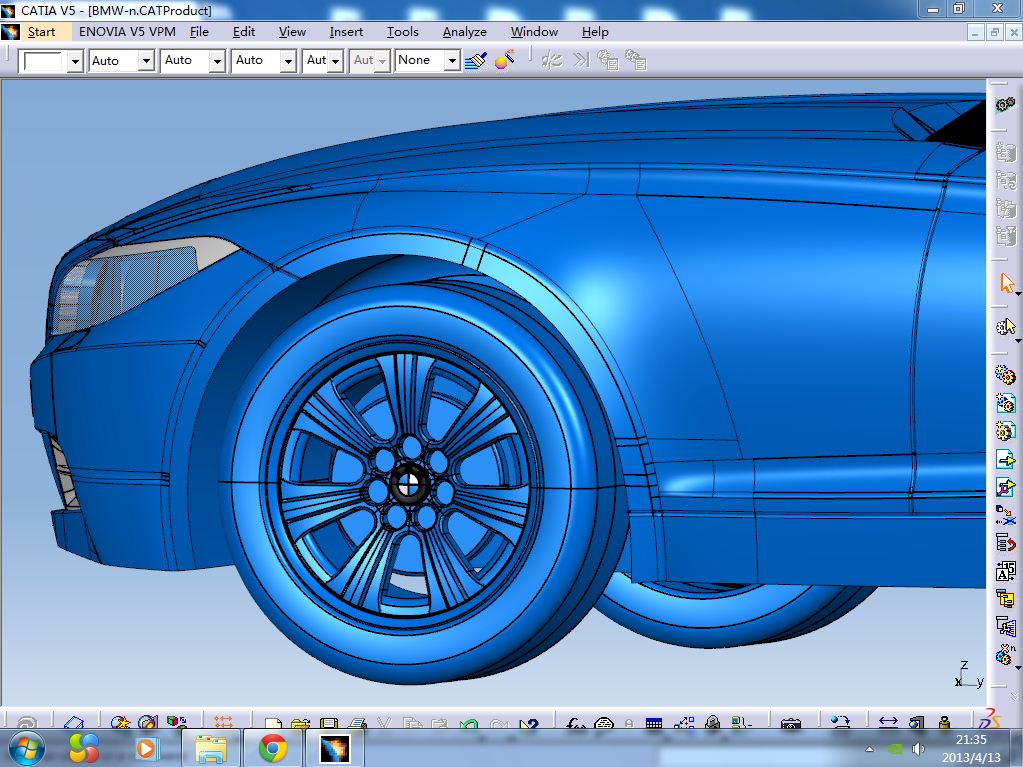Click the x-y-z axis indicator
This screenshot has width=1023, height=767.
(x=969, y=674)
